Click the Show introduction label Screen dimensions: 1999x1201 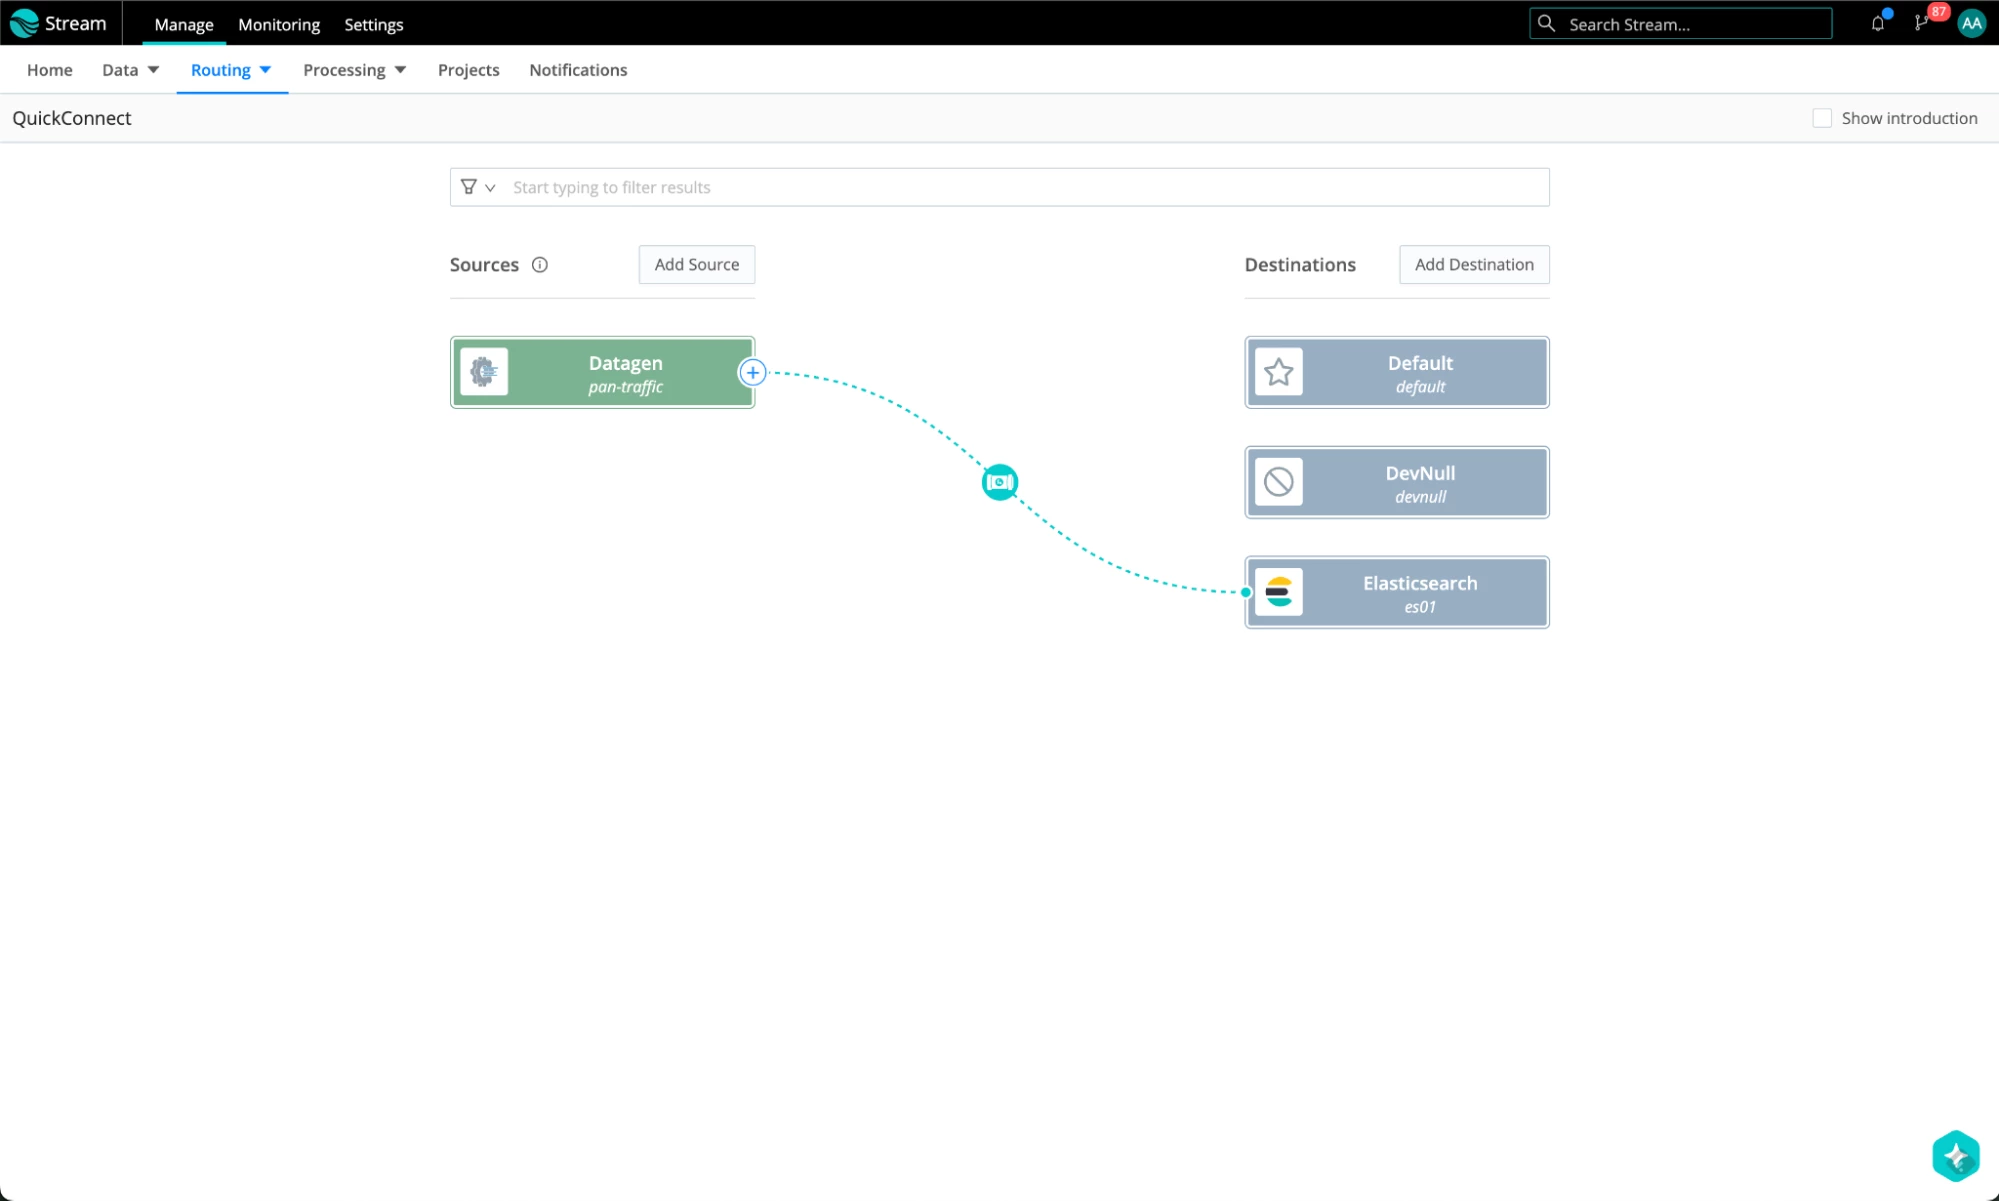pyautogui.click(x=1909, y=118)
